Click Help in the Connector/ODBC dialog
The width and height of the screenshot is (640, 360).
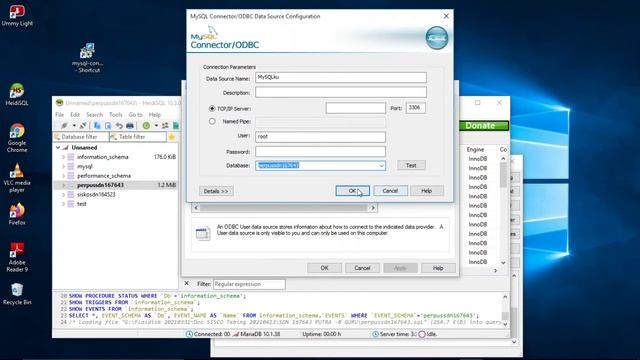pos(427,191)
